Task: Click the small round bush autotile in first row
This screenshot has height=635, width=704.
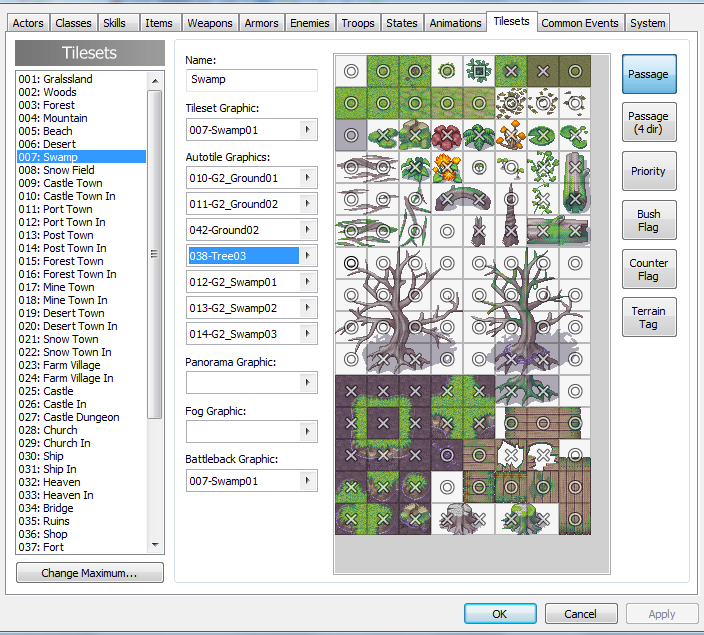Action: [x=447, y=71]
